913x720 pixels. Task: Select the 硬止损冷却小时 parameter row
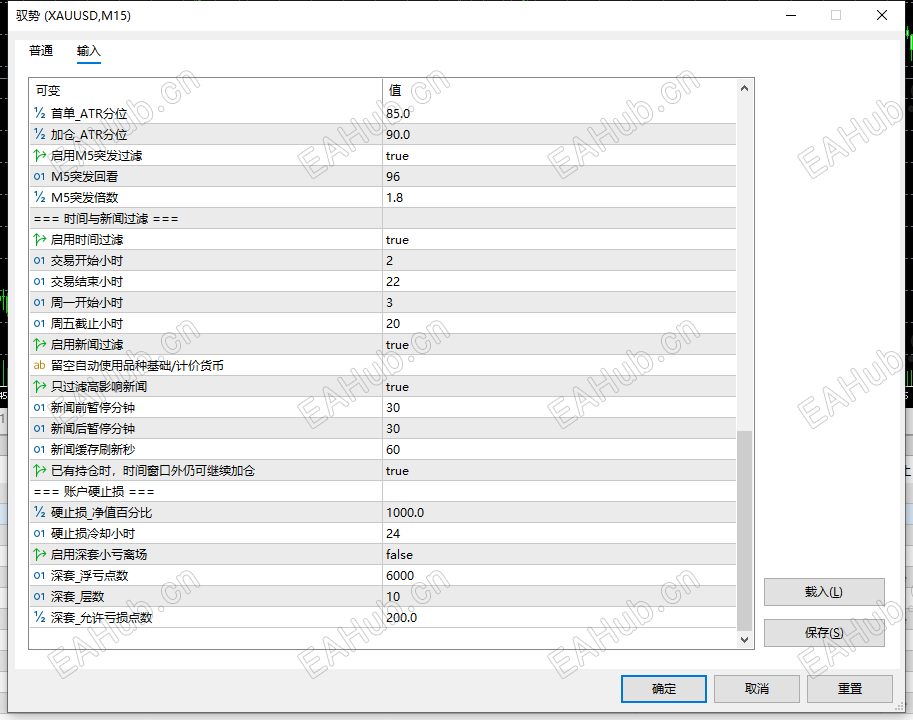tap(383, 534)
